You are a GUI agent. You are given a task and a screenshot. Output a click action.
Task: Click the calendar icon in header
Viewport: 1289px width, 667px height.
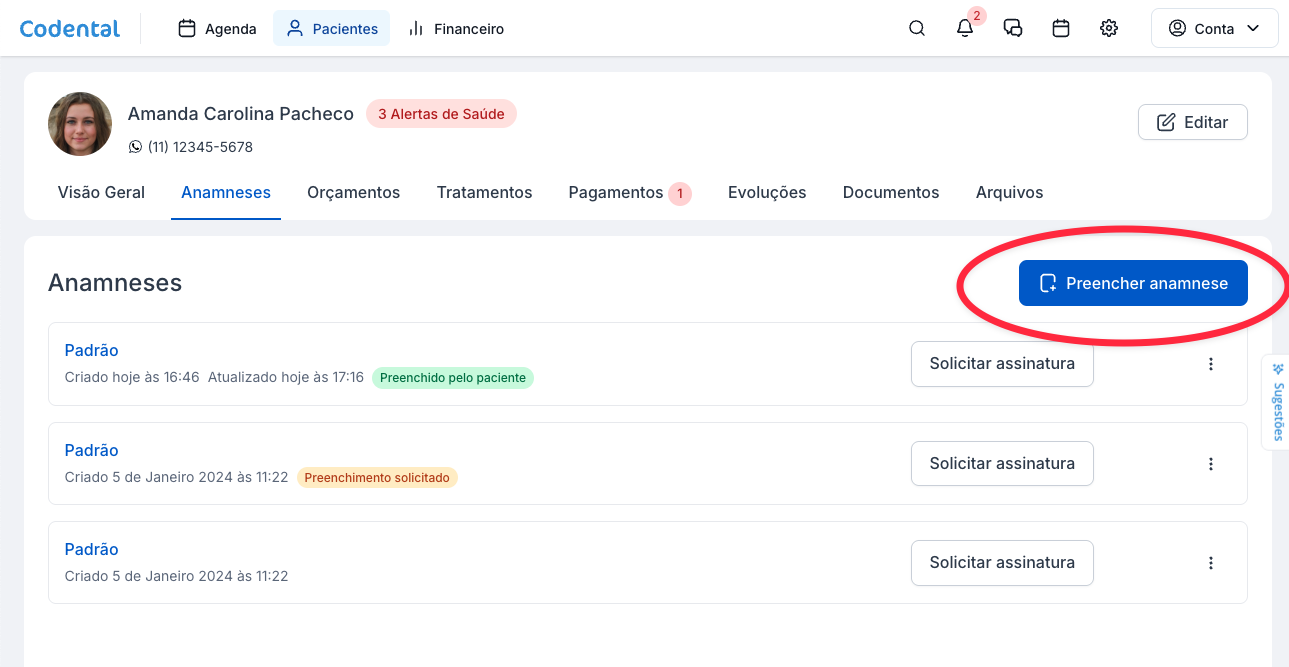tap(1061, 28)
